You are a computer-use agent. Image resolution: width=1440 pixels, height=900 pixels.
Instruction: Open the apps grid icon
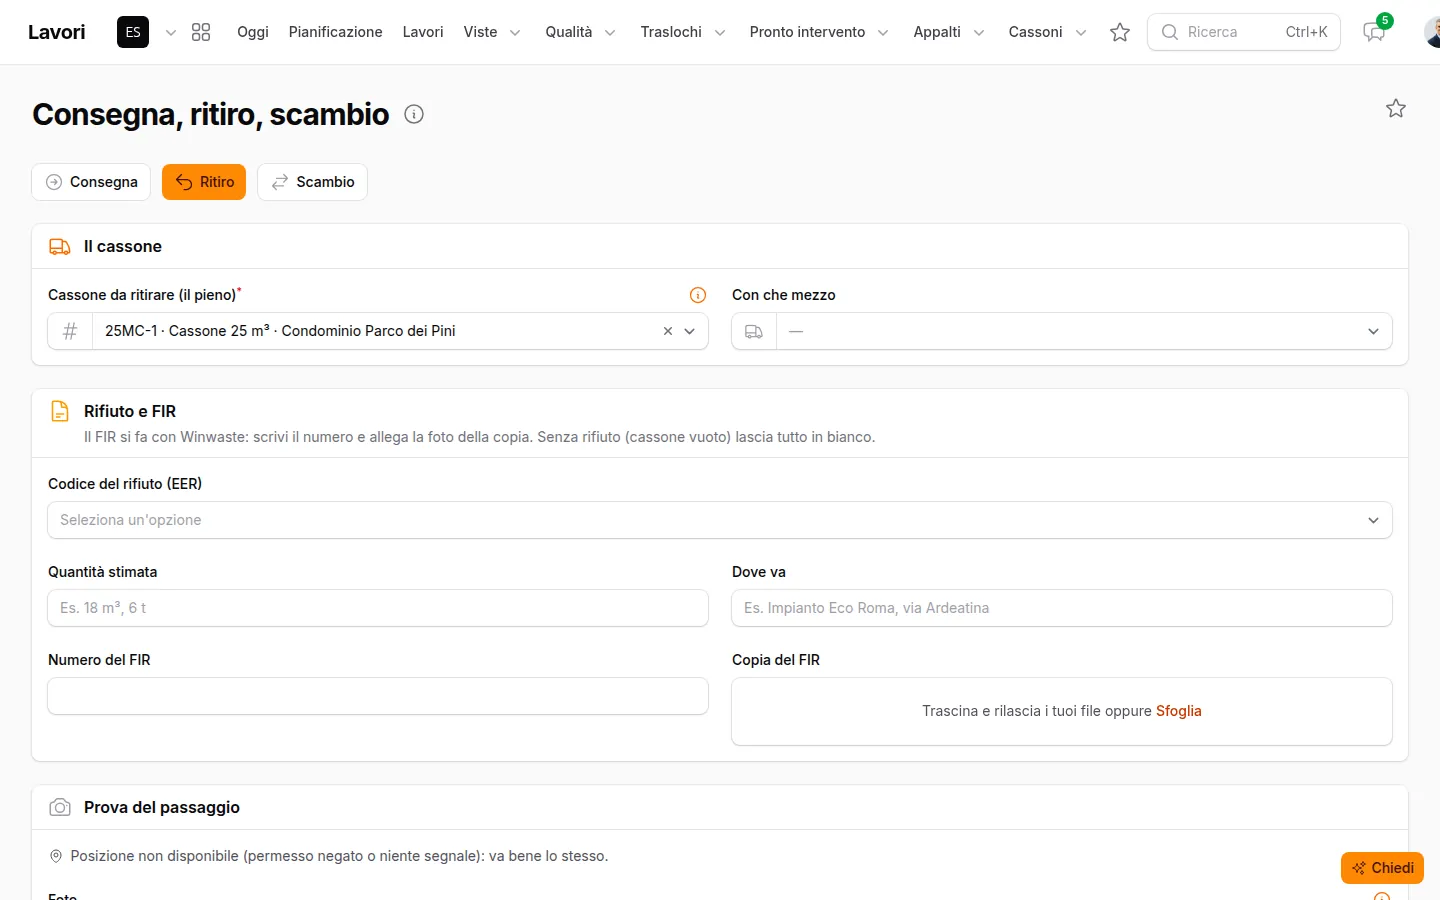[201, 32]
